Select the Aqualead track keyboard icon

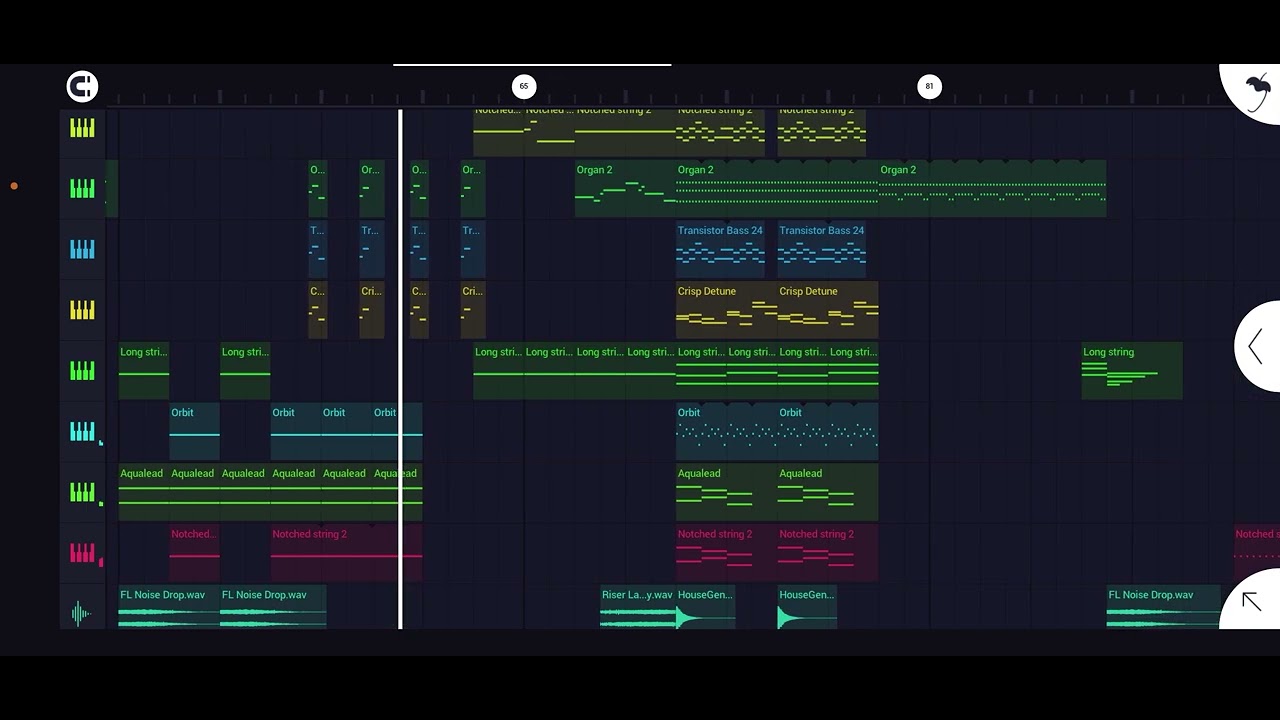[82, 492]
